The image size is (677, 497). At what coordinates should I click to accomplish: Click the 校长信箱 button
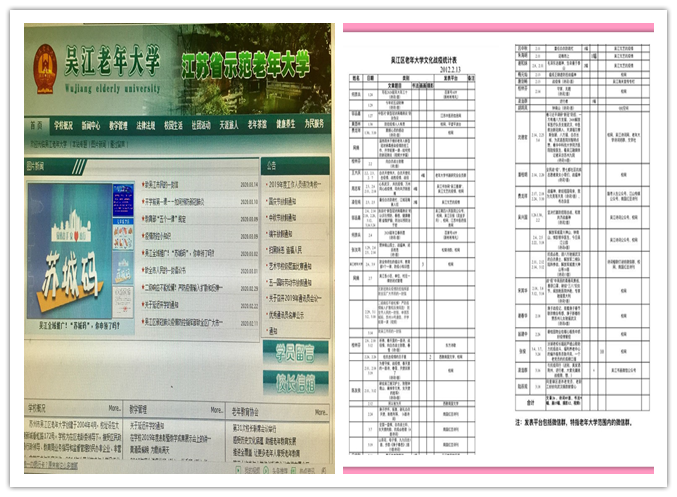click(x=296, y=383)
